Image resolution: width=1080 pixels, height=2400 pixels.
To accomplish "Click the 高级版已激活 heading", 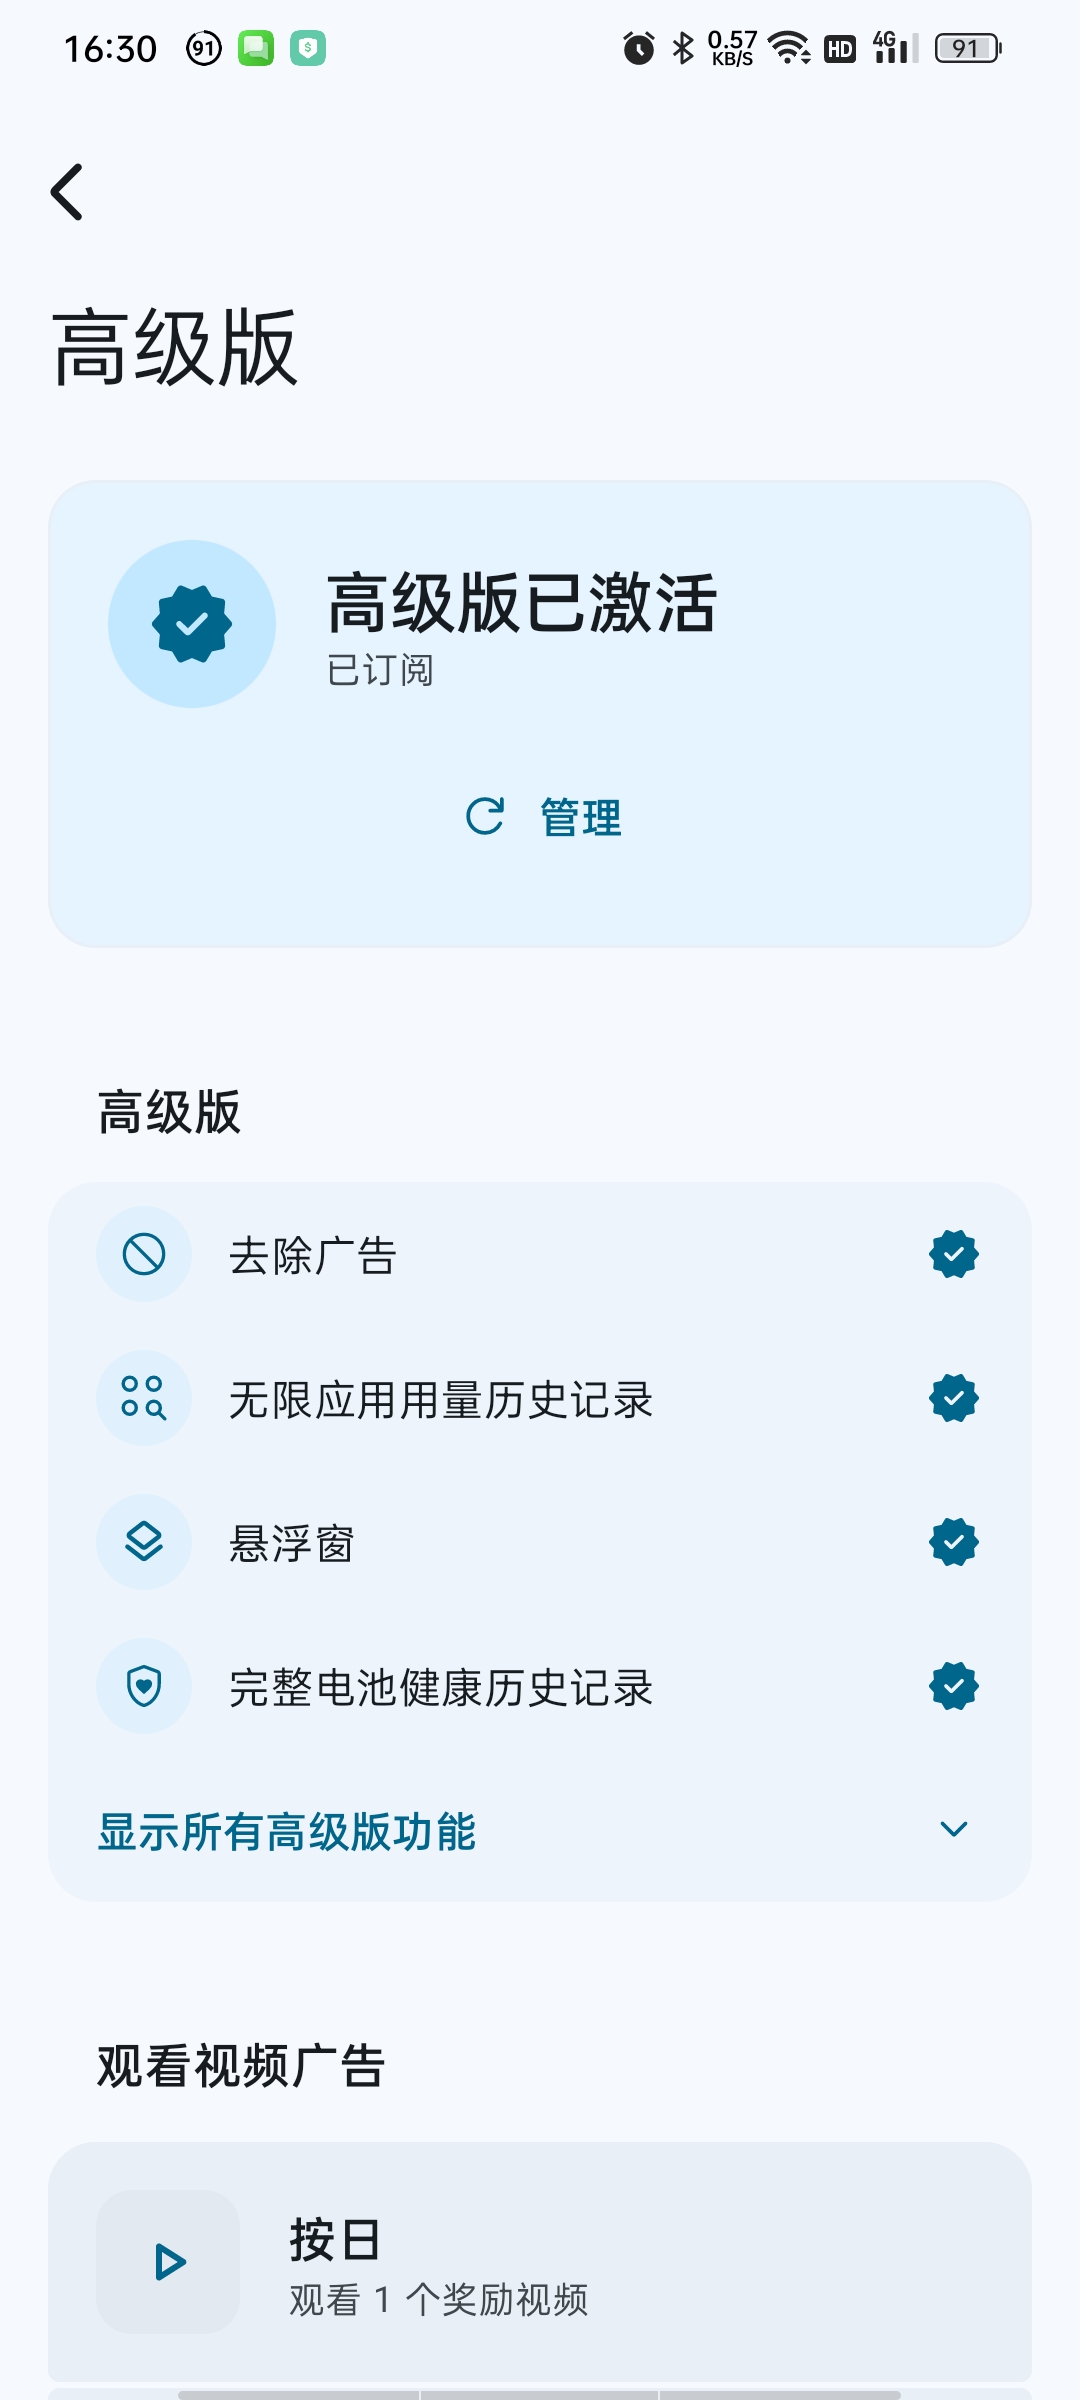I will coord(522,603).
